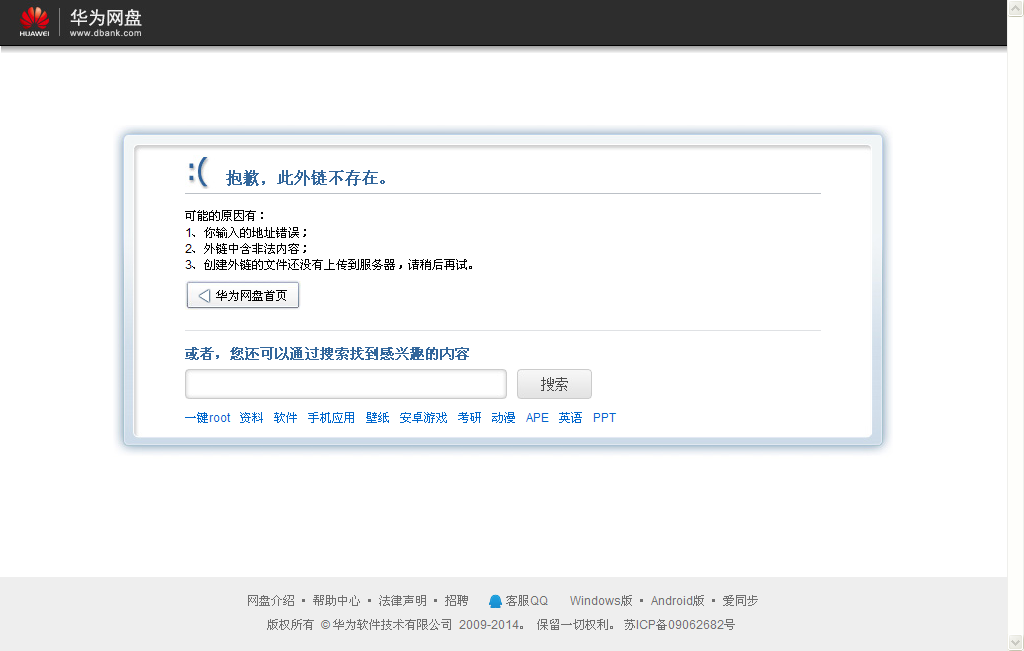Visit 帮助中心 in the footer
1024x651 pixels.
(x=336, y=601)
